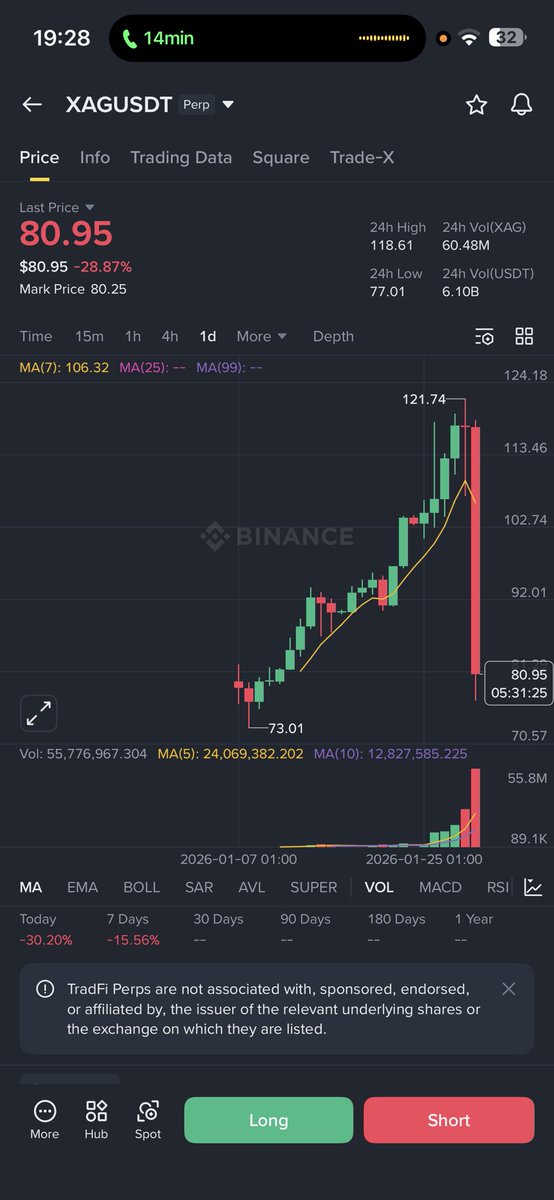Select the 4h chart interval
554x1200 pixels.
point(170,336)
